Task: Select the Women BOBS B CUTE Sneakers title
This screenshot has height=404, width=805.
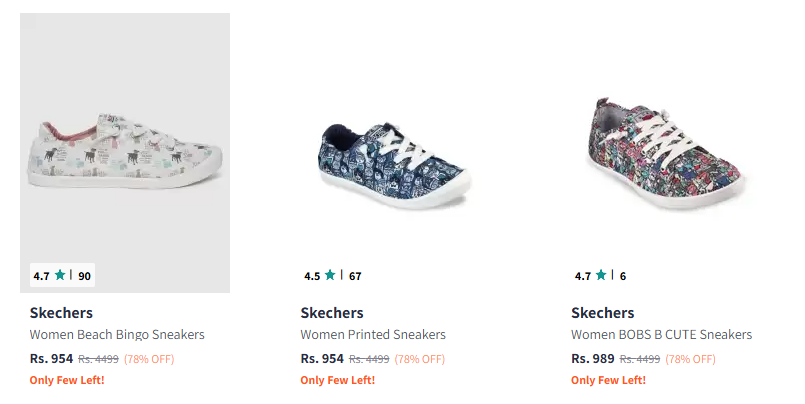Action: (661, 335)
